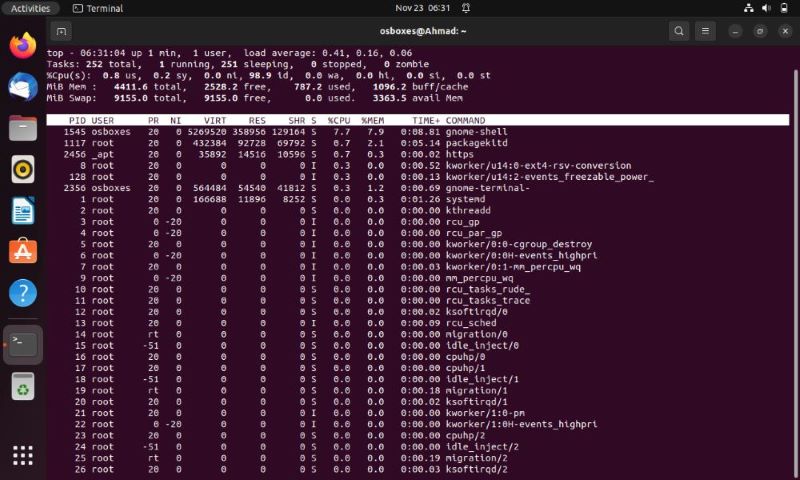This screenshot has width=800, height=480.
Task: Open the battery status icon
Action: pos(784,8)
